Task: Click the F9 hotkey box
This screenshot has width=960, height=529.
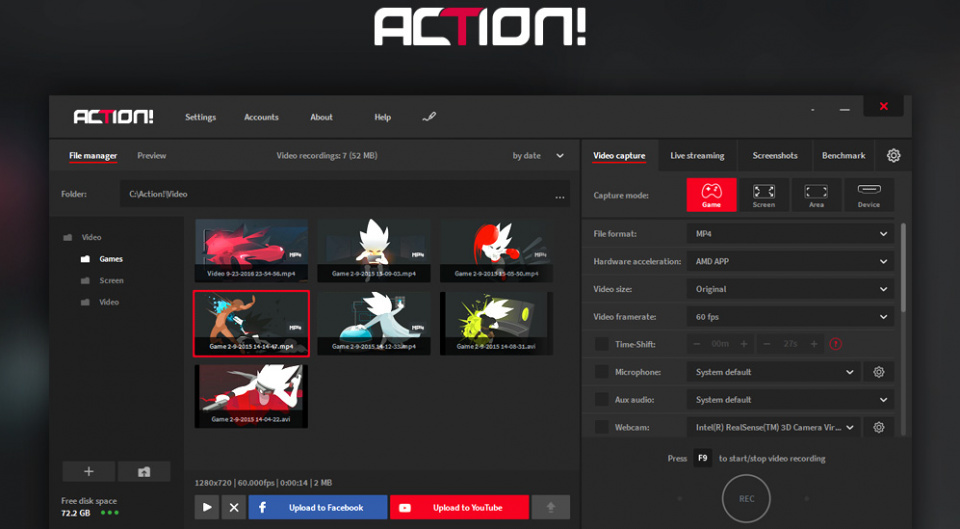Action: coord(702,458)
